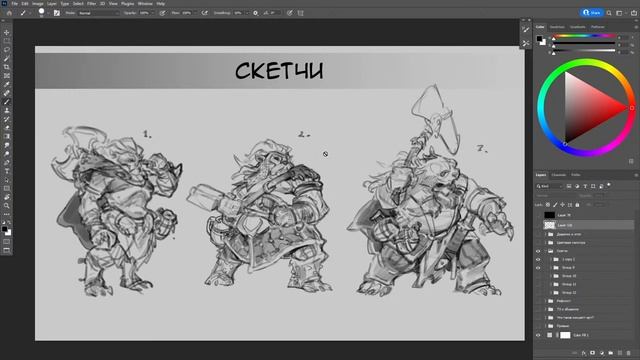Viewport: 640px width, 360px height.
Task: Show hidden Group 10 via visibility box
Action: tap(538, 276)
